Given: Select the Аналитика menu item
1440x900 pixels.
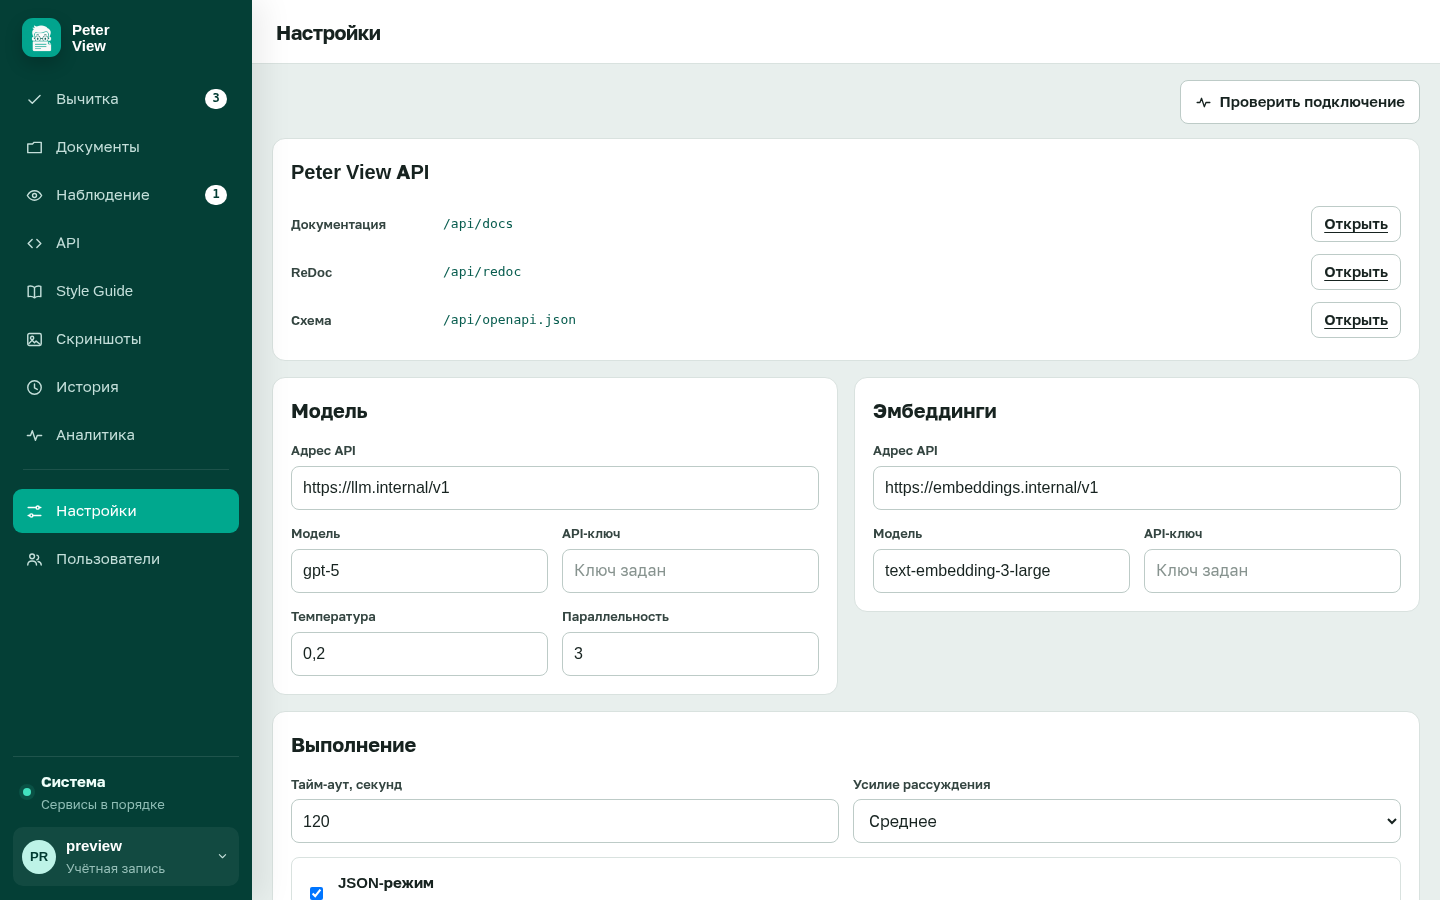Looking at the screenshot, I should [x=126, y=435].
